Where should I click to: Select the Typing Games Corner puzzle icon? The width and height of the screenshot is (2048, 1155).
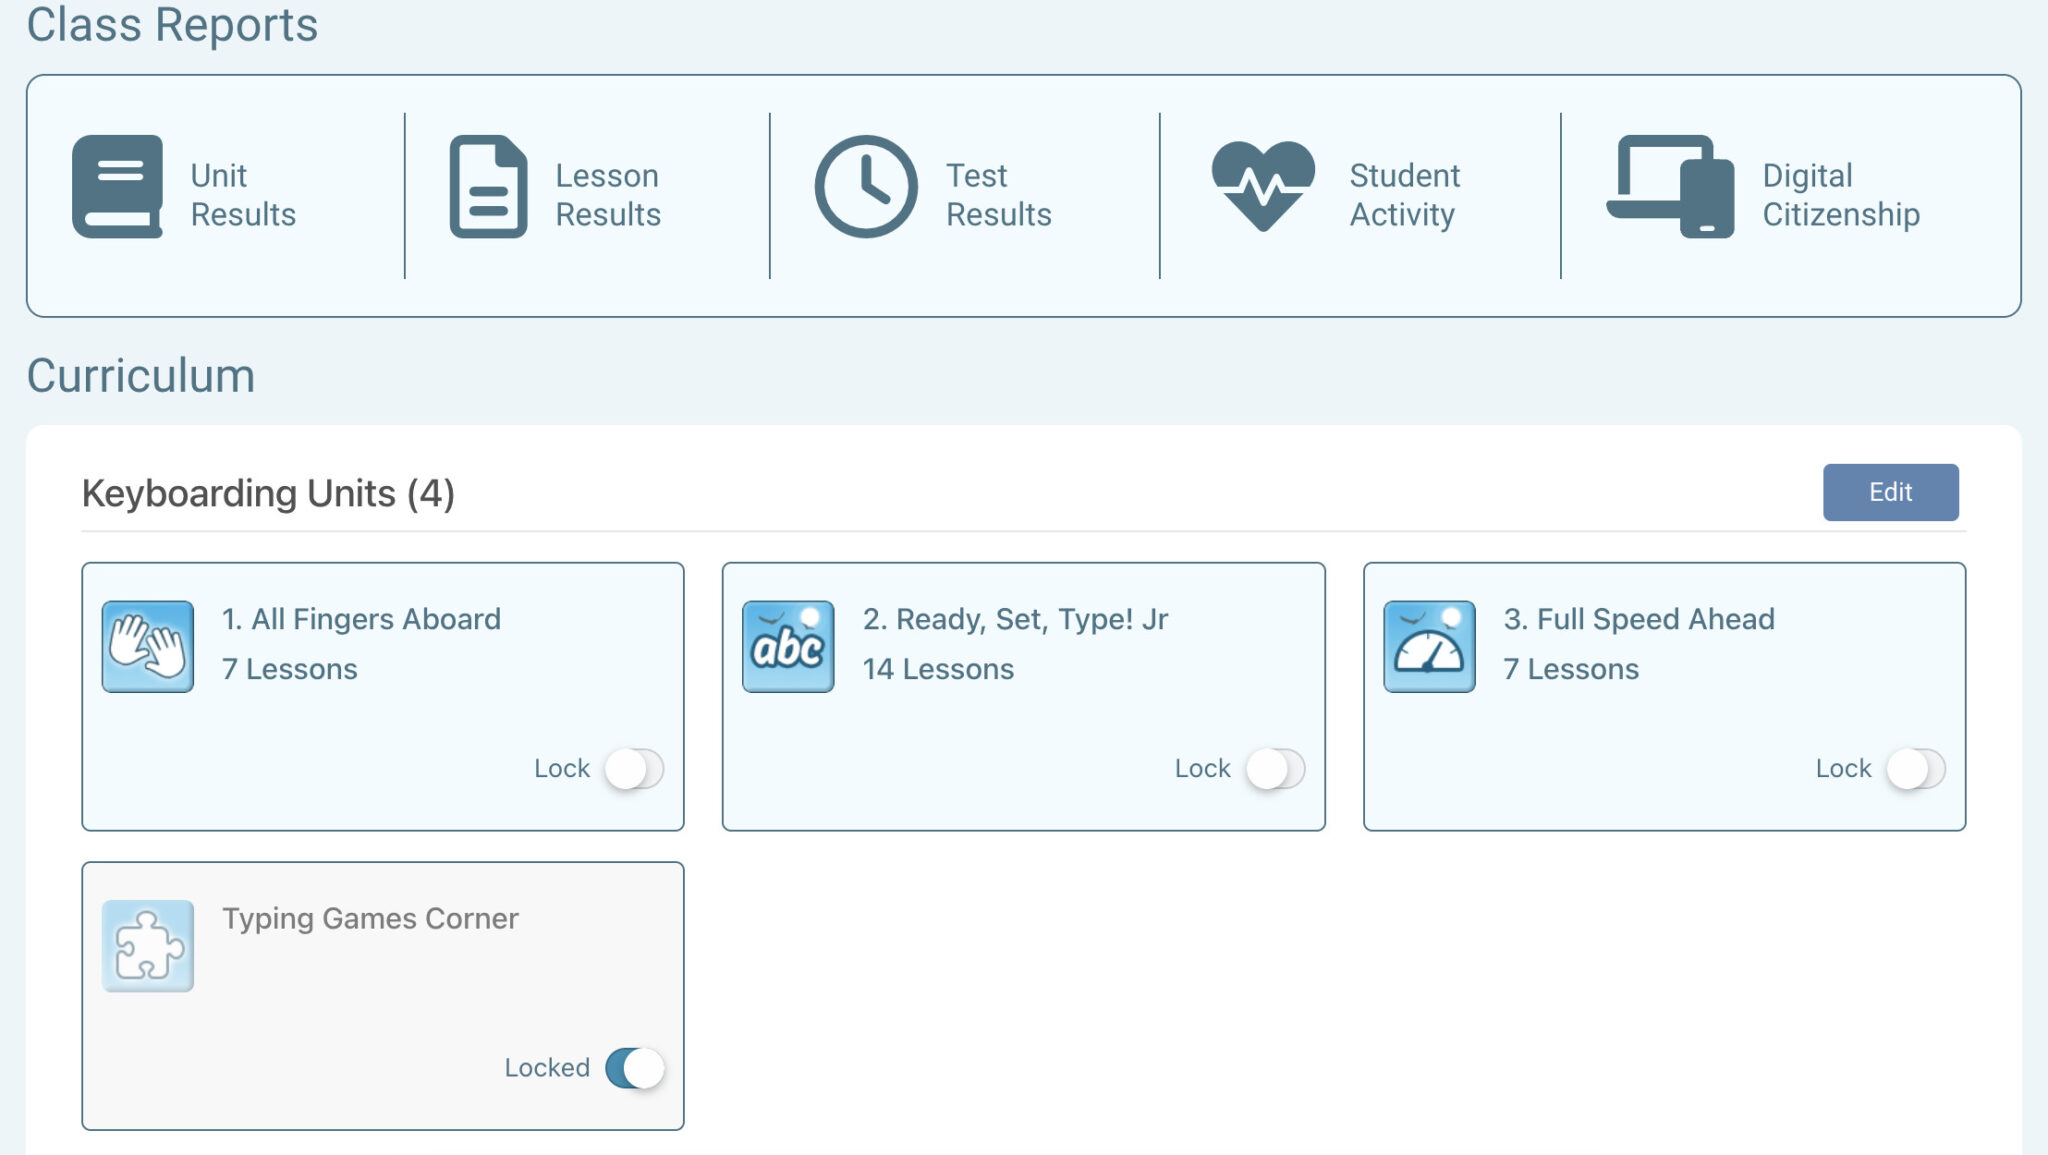click(147, 946)
